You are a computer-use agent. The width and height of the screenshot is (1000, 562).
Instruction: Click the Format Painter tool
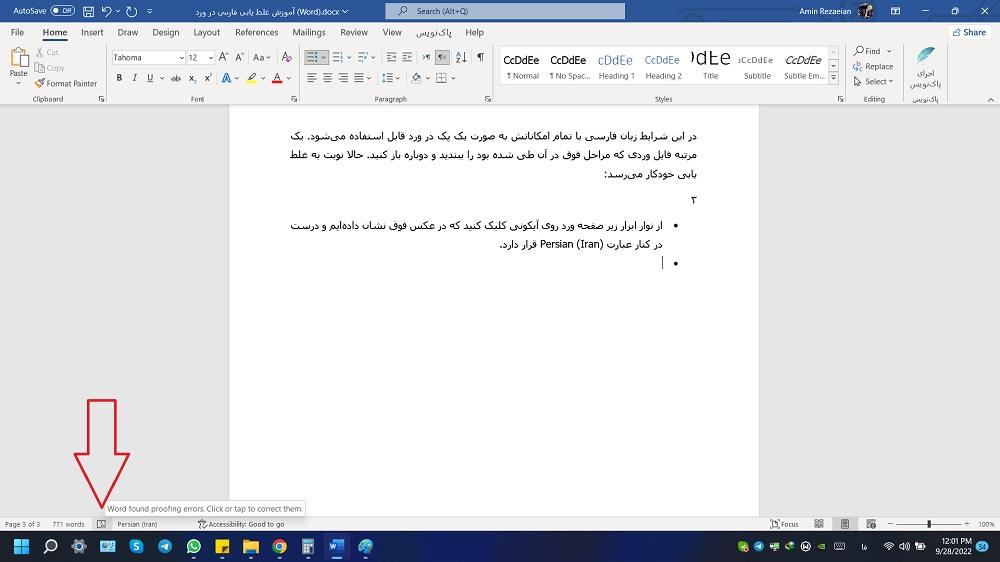[x=66, y=84]
